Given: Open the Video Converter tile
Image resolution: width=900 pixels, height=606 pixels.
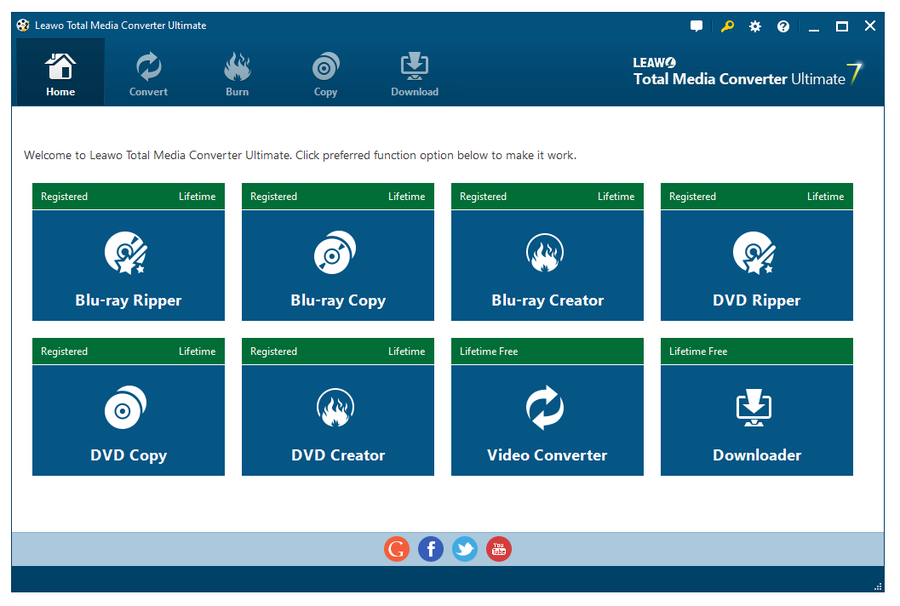Looking at the screenshot, I should 547,420.
